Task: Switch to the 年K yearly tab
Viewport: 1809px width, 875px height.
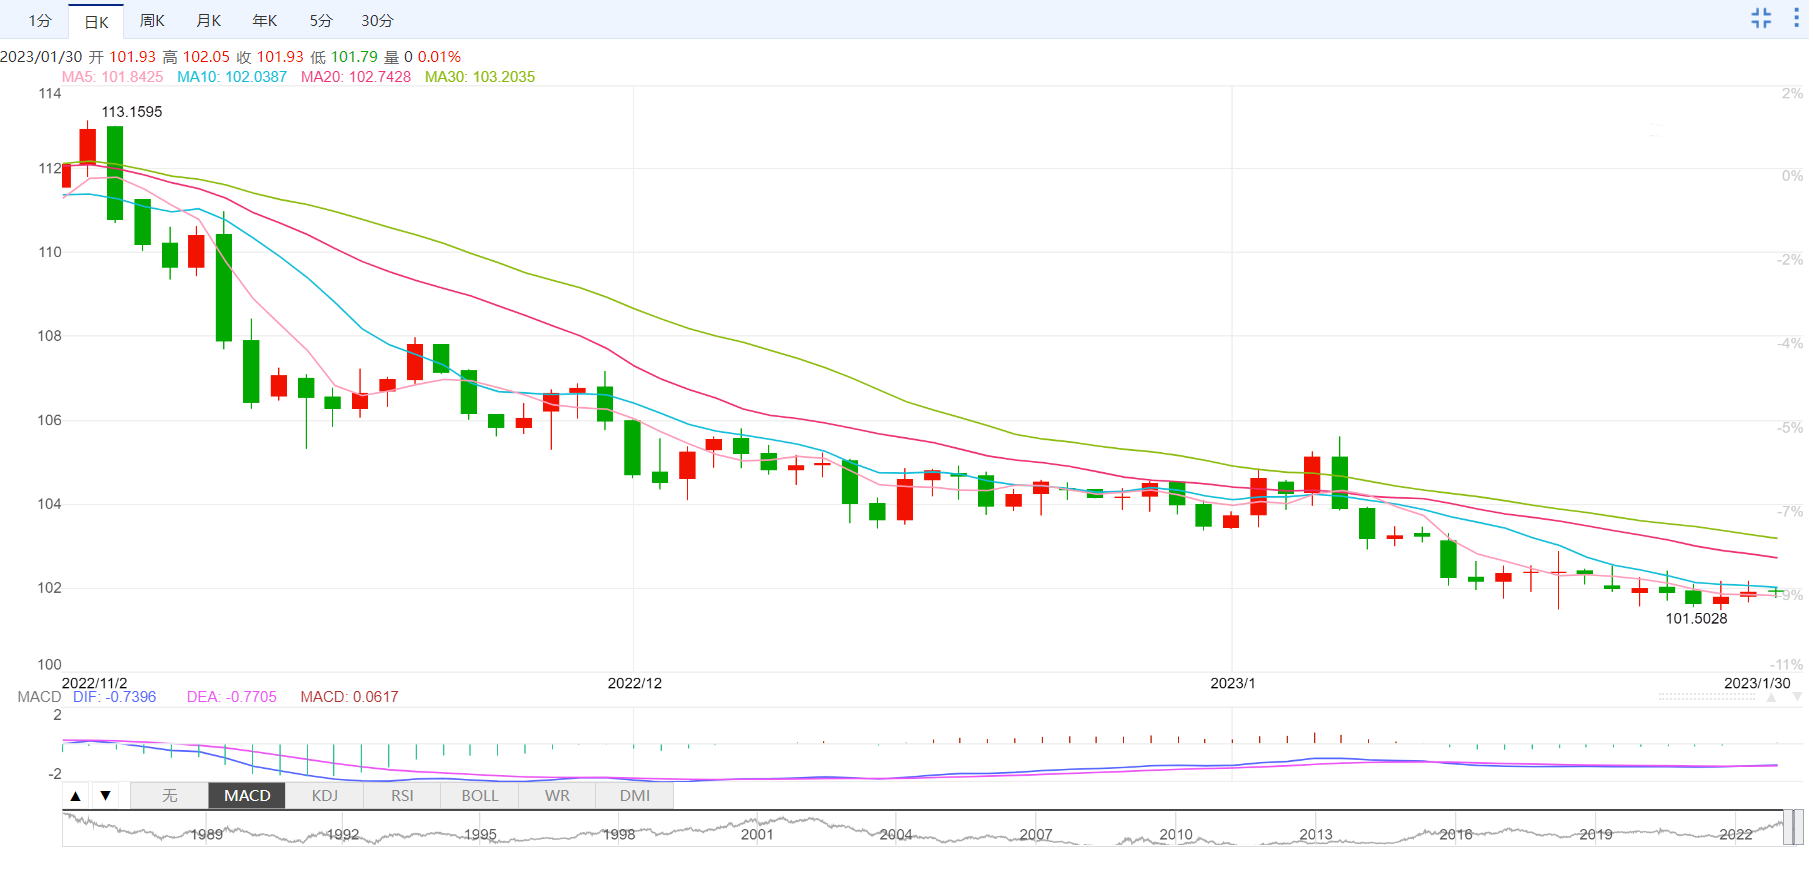Action: coord(264,21)
